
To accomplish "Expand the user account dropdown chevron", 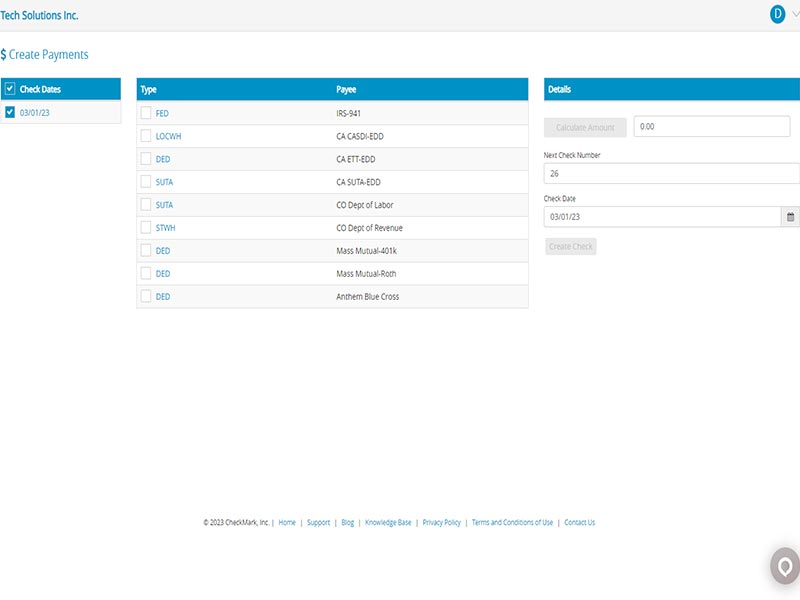I will click(x=795, y=14).
